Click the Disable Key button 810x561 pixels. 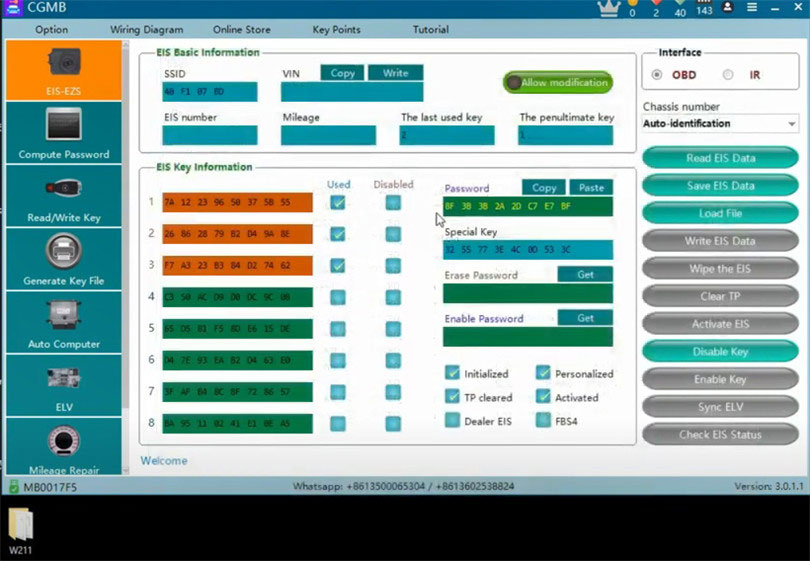pos(720,352)
